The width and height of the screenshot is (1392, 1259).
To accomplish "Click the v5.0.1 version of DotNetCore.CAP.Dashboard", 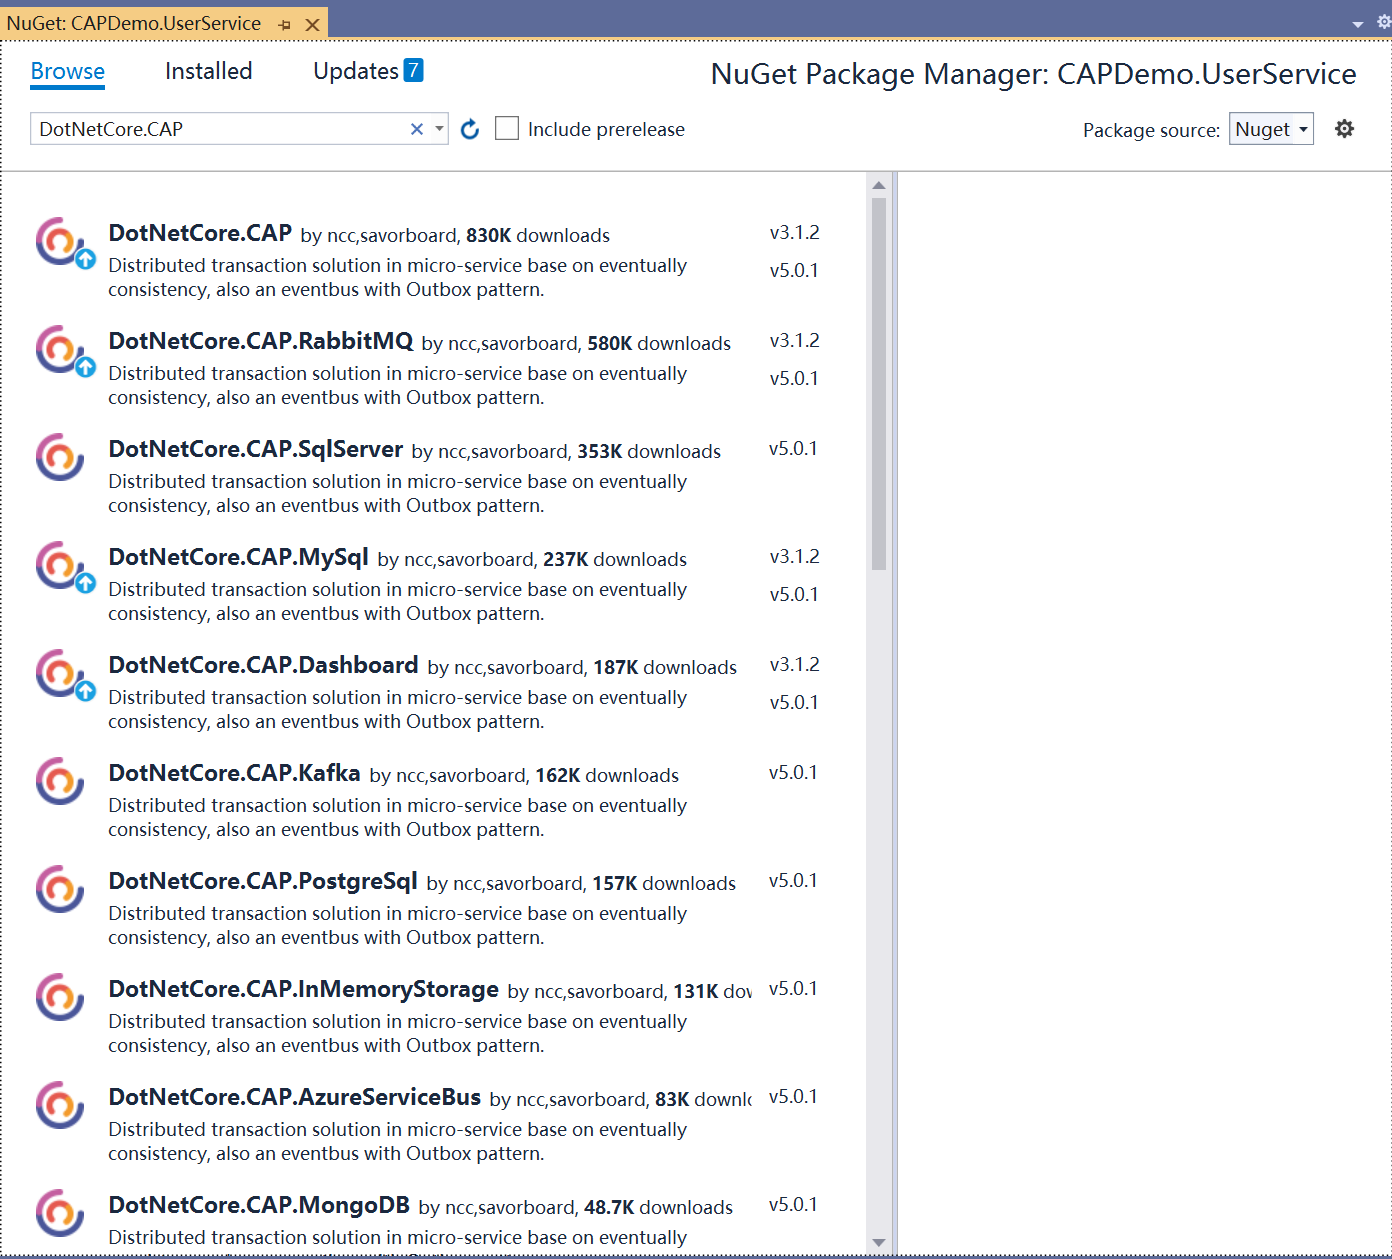I will point(794,703).
